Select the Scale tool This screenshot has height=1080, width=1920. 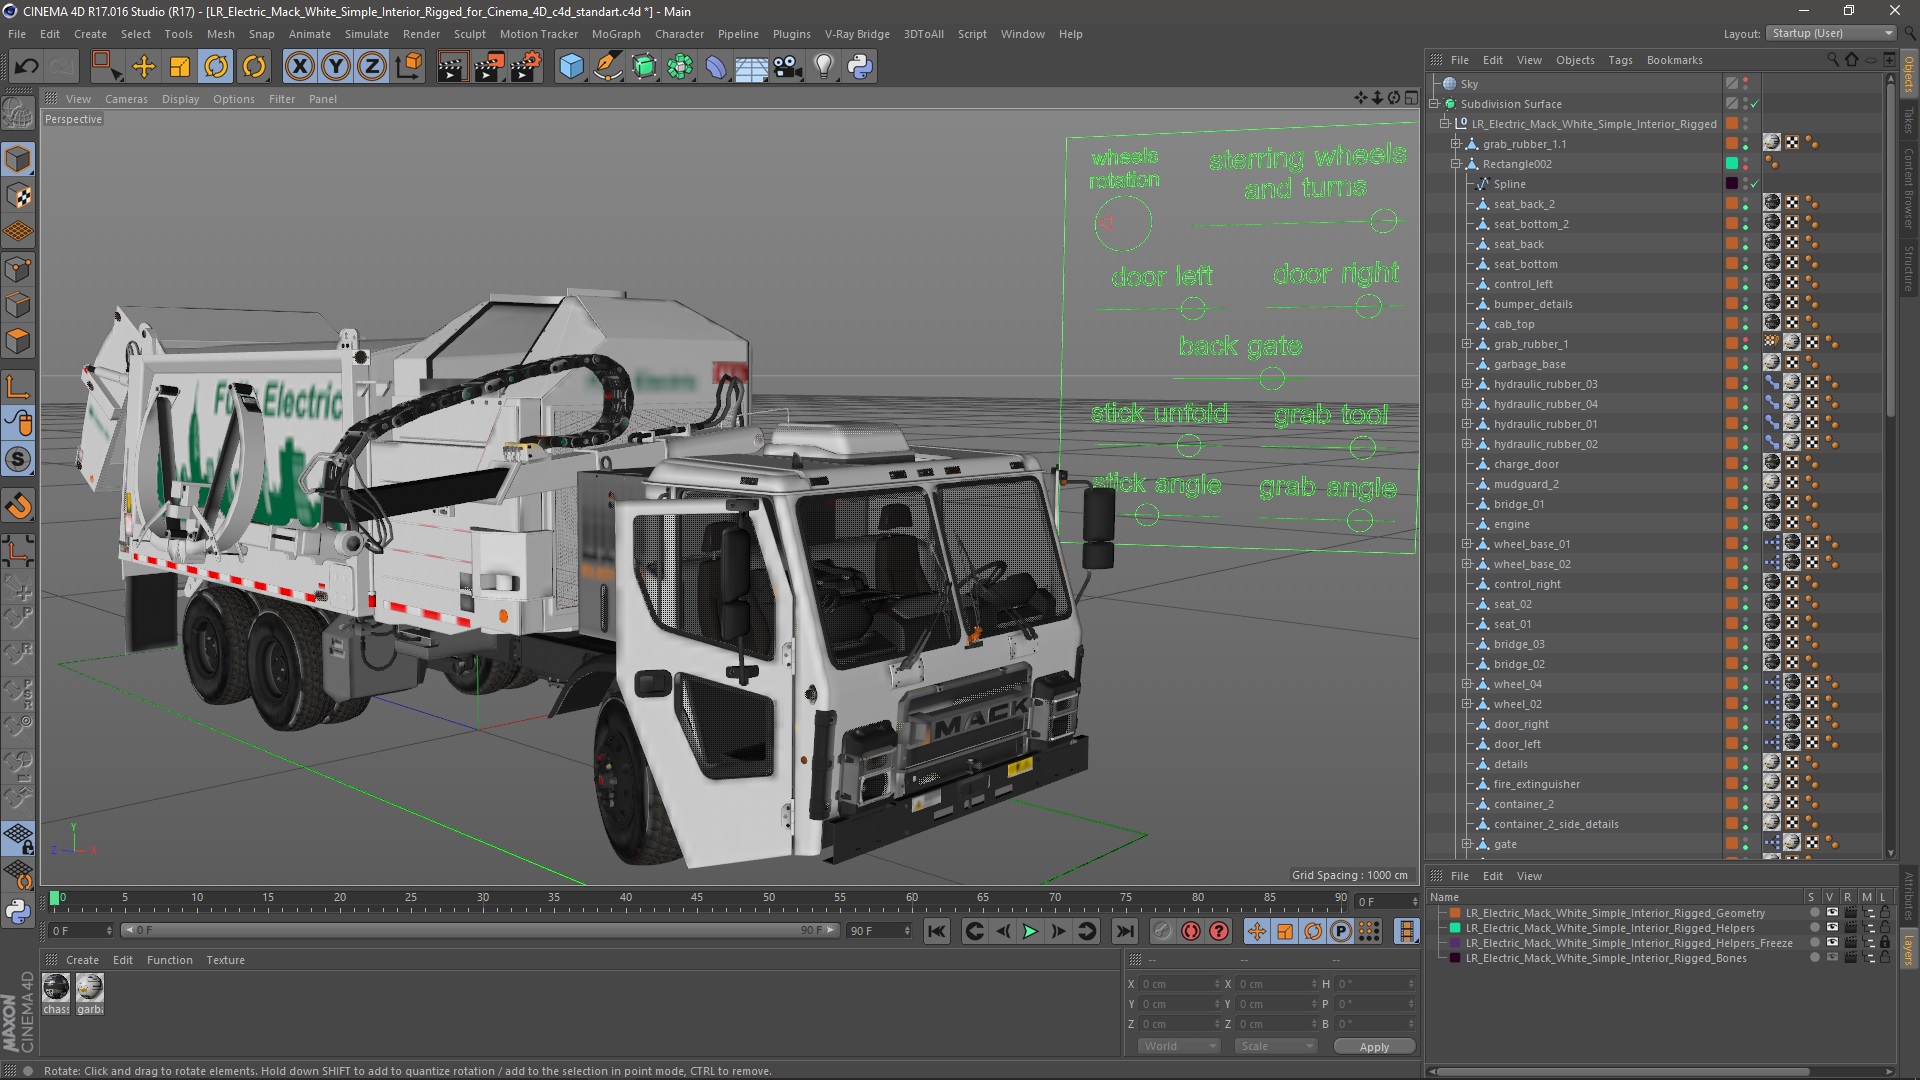pyautogui.click(x=180, y=67)
